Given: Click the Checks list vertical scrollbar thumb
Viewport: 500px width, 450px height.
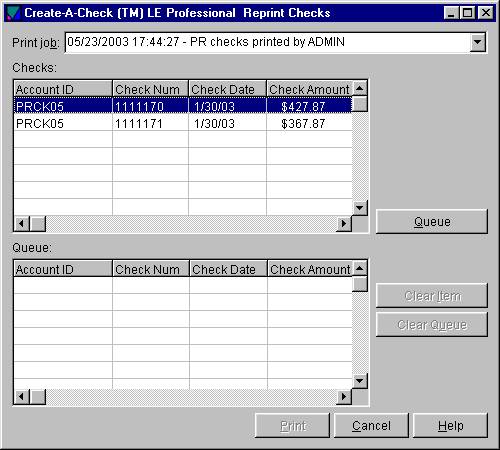Looking at the screenshot, I should click(359, 104).
